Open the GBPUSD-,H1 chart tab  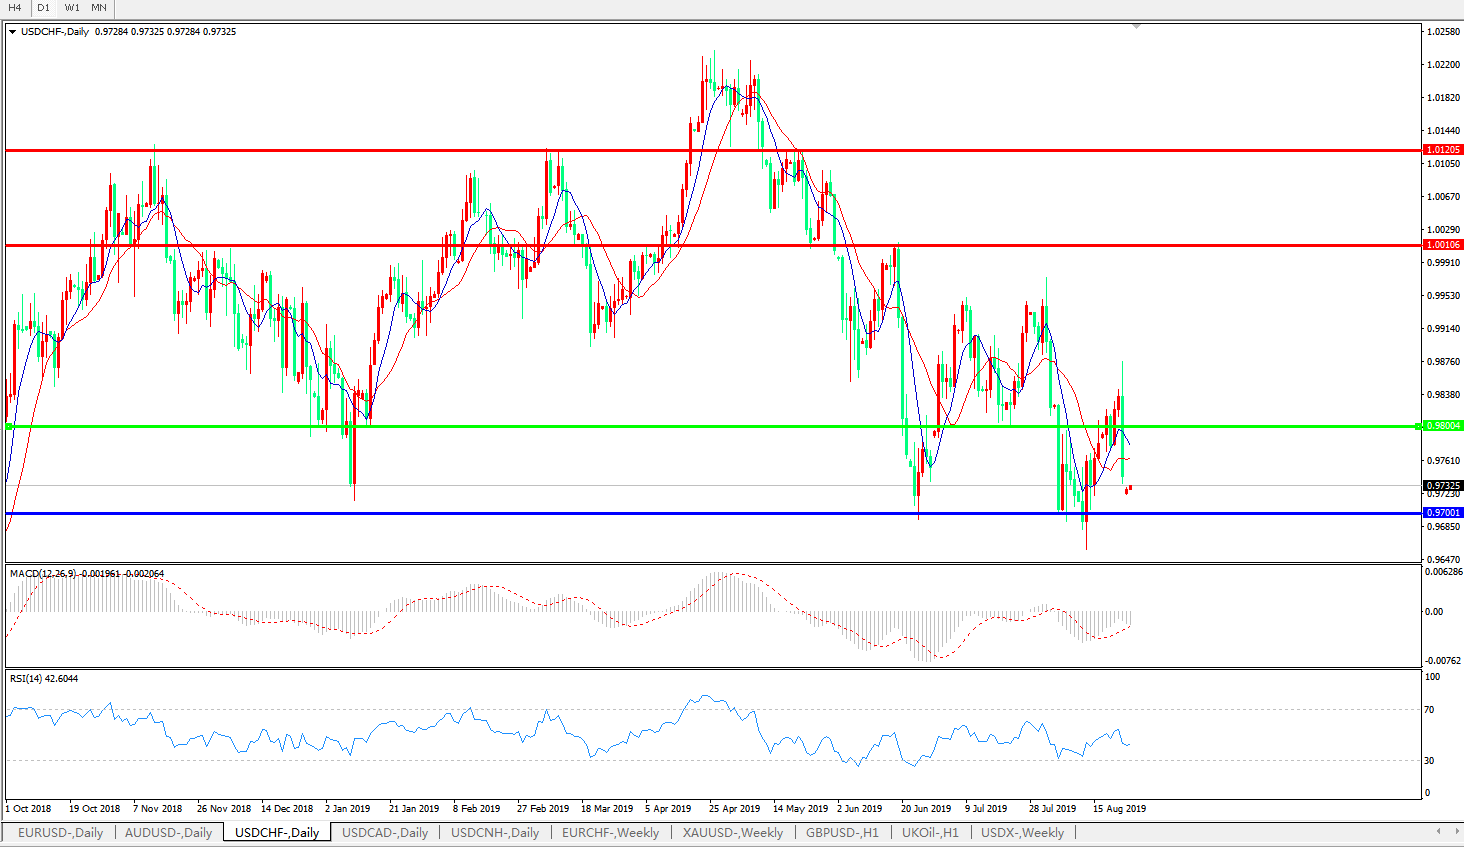842,833
